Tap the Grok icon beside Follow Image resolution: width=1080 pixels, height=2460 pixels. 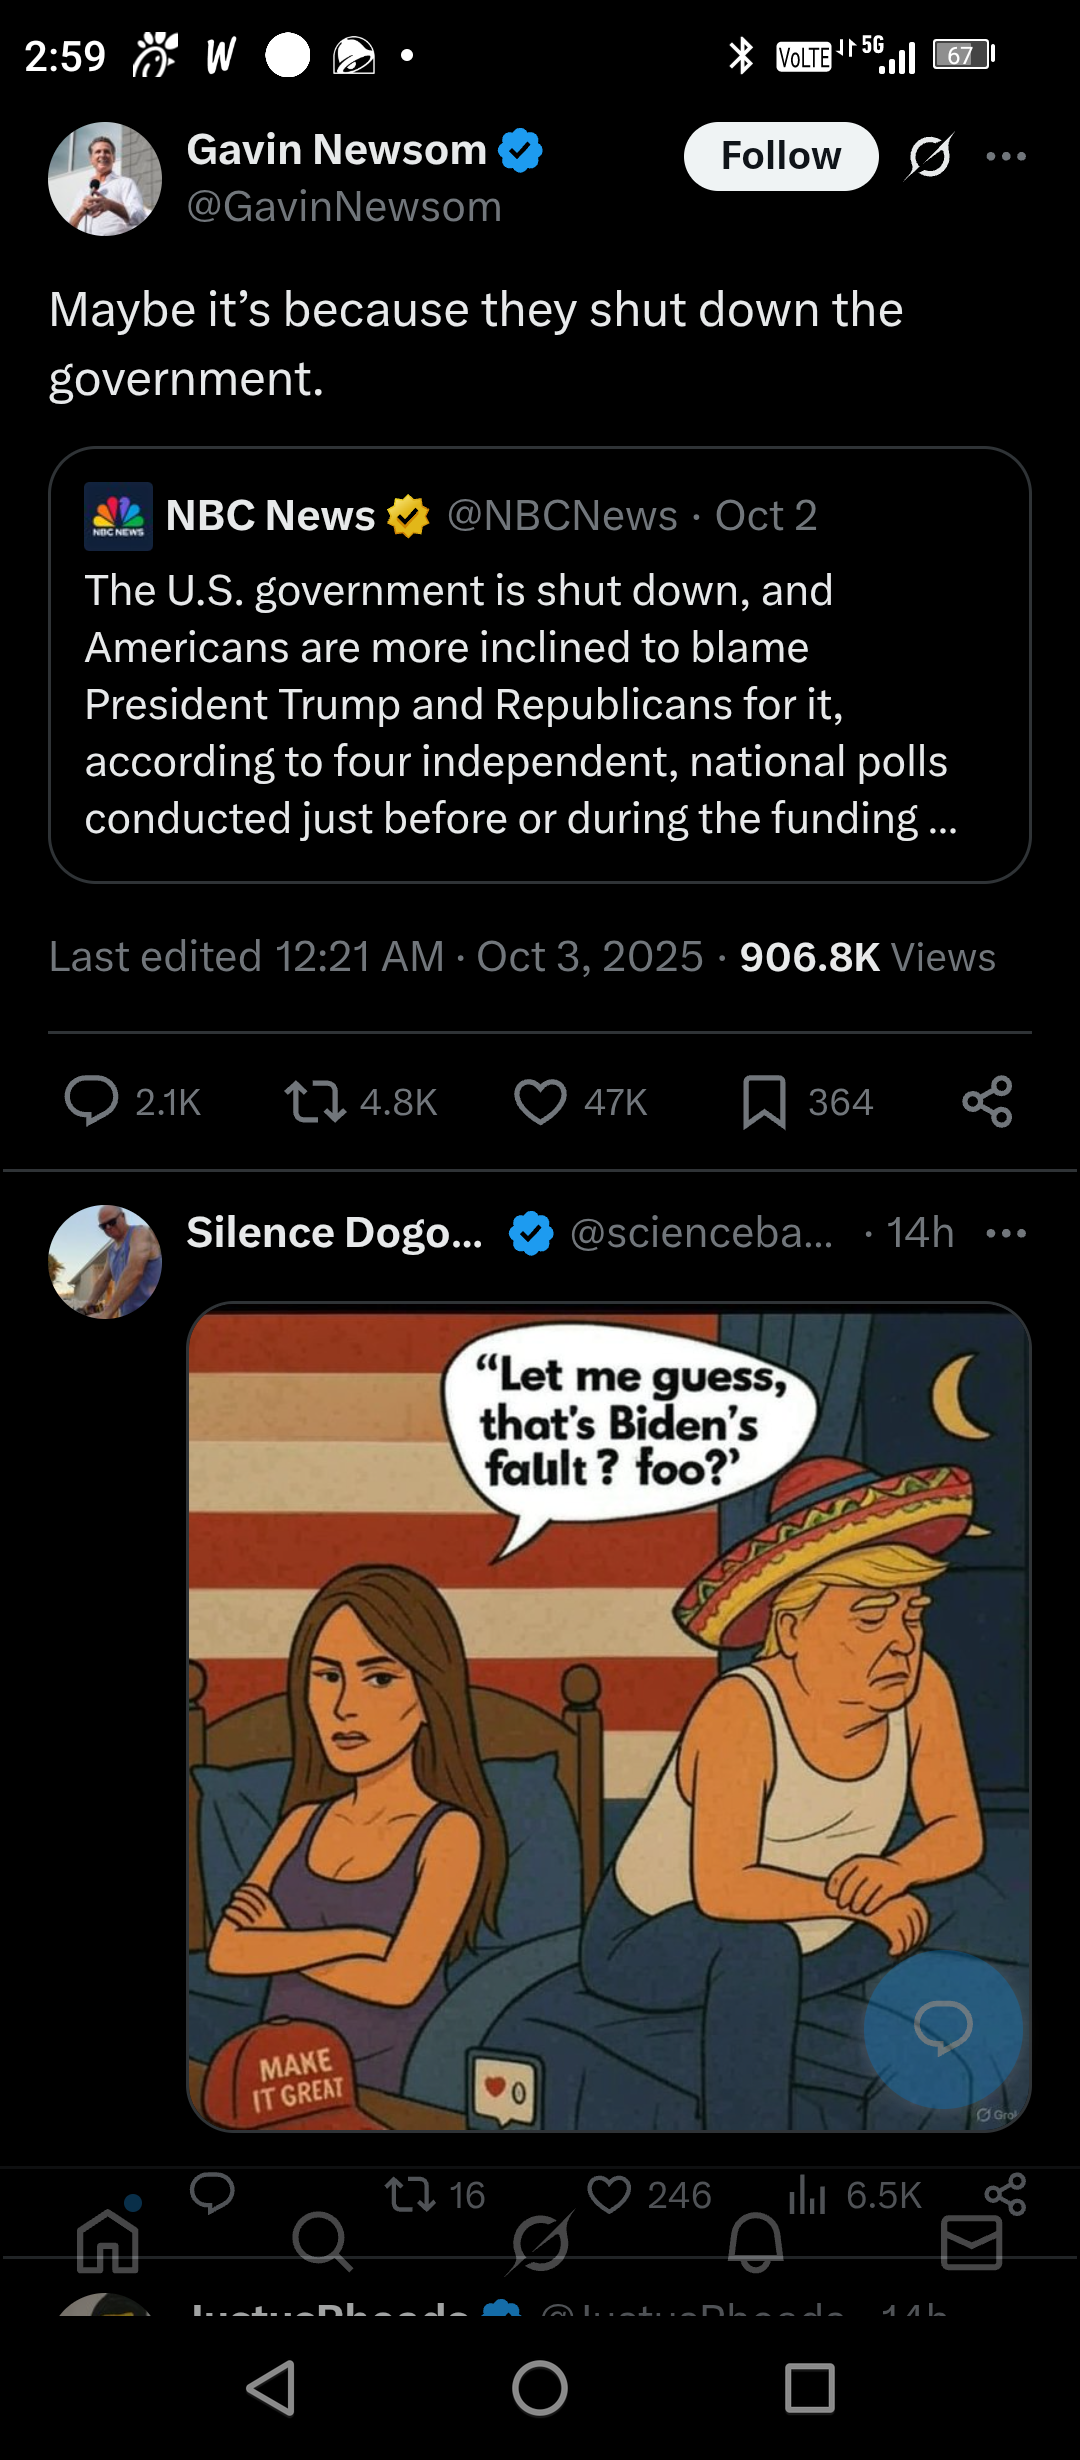click(930, 156)
